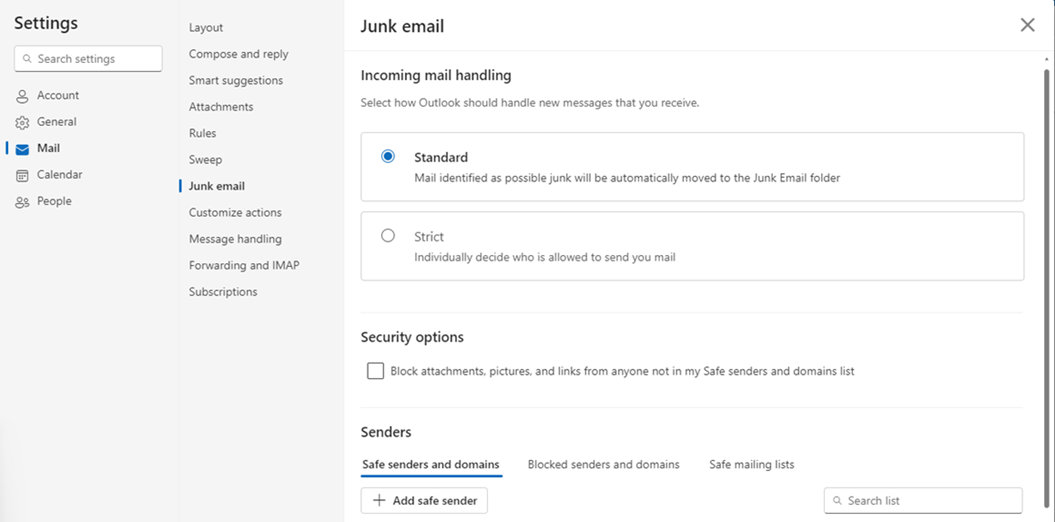This screenshot has width=1055, height=522.
Task: Open Smart suggestions settings
Action: tap(235, 80)
